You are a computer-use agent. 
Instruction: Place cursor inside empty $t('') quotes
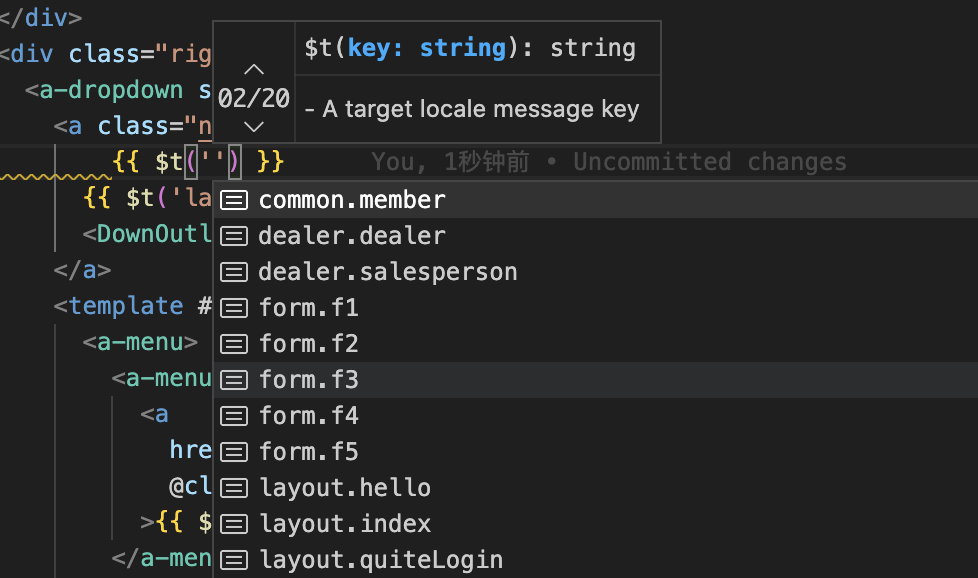click(213, 162)
